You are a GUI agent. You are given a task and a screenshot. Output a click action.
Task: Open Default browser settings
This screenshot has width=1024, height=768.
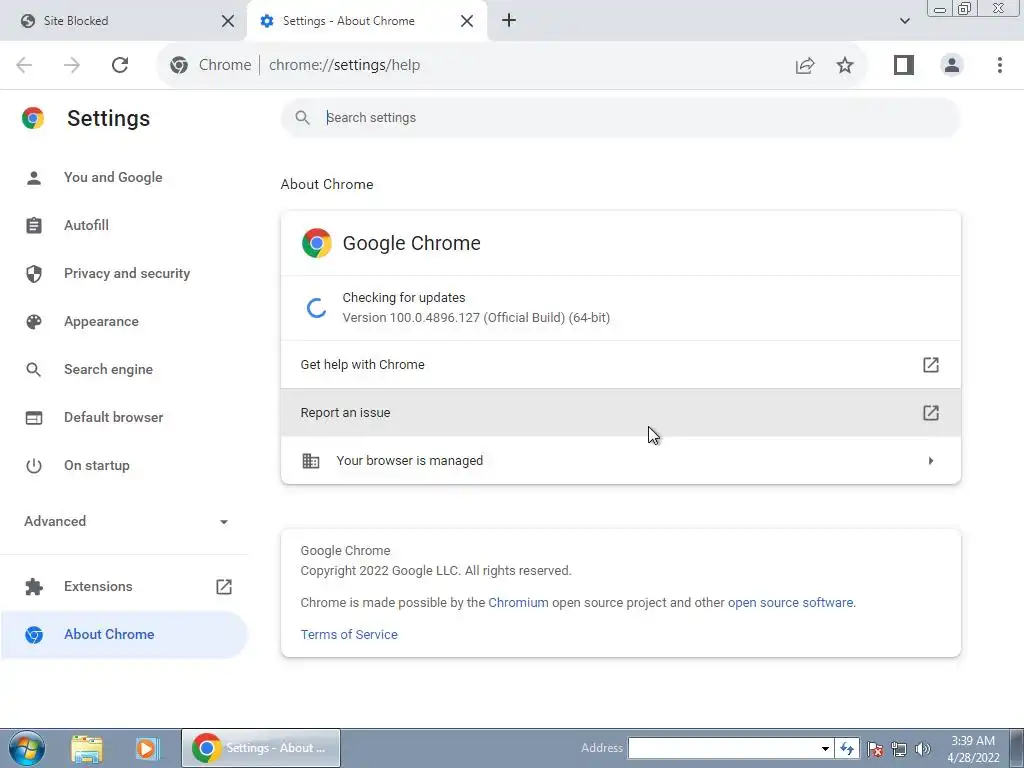point(114,417)
